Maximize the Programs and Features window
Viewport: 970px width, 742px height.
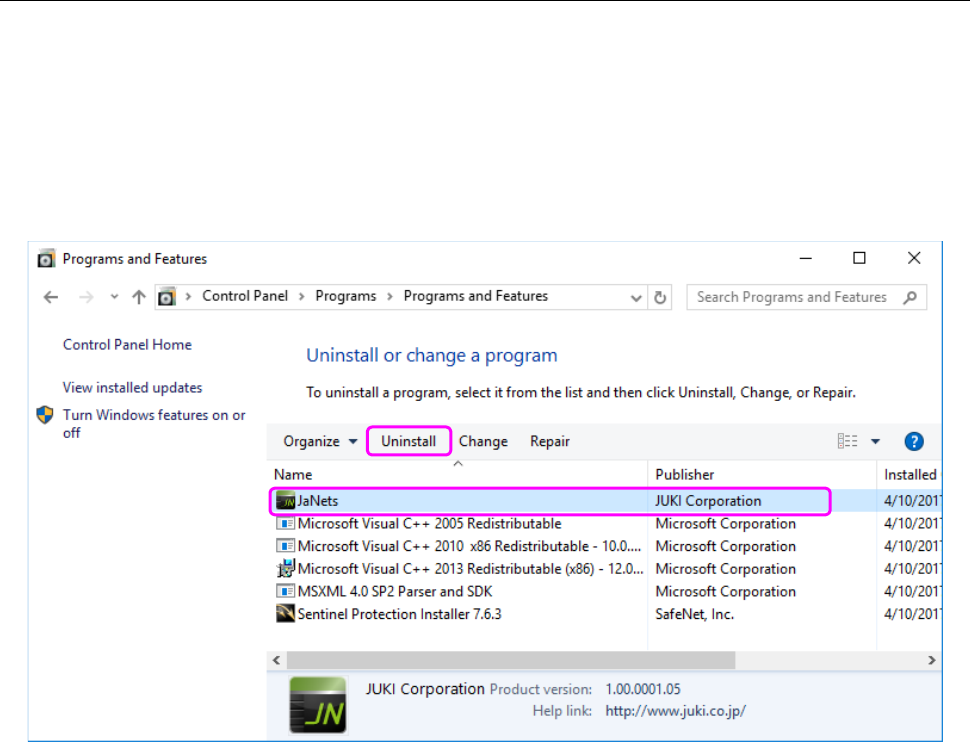point(859,258)
